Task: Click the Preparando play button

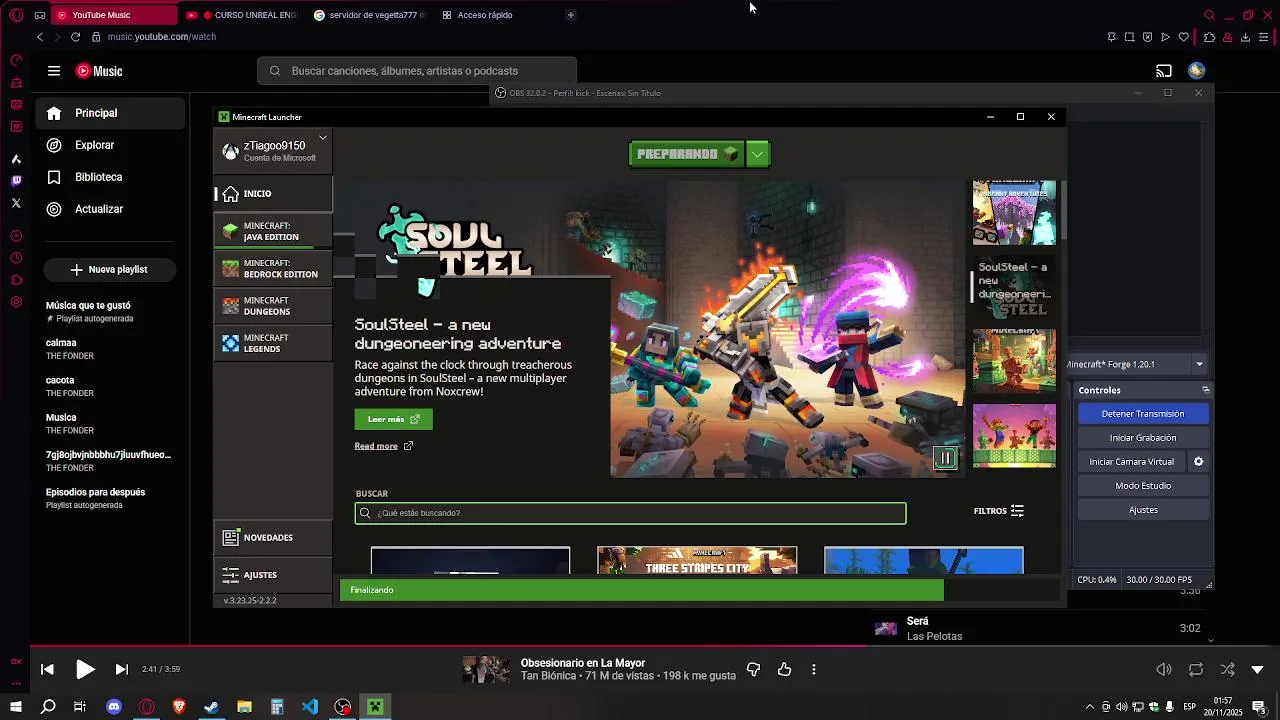Action: click(x=687, y=154)
